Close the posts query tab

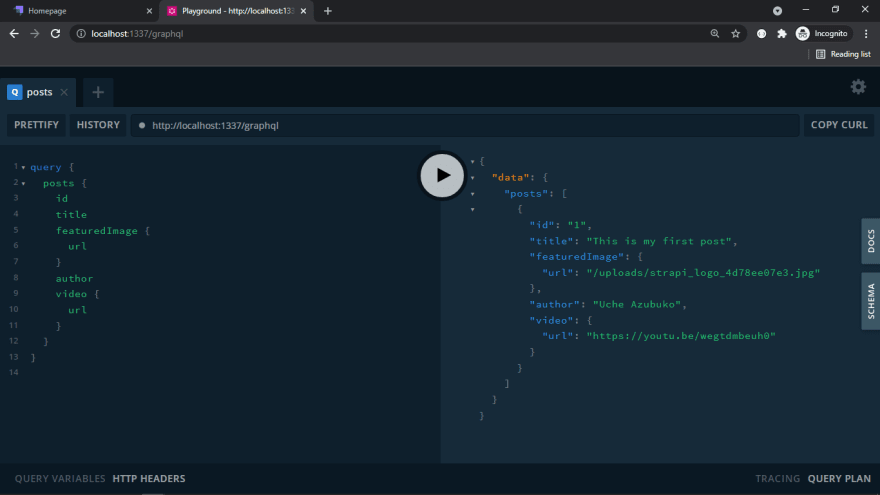[x=64, y=92]
